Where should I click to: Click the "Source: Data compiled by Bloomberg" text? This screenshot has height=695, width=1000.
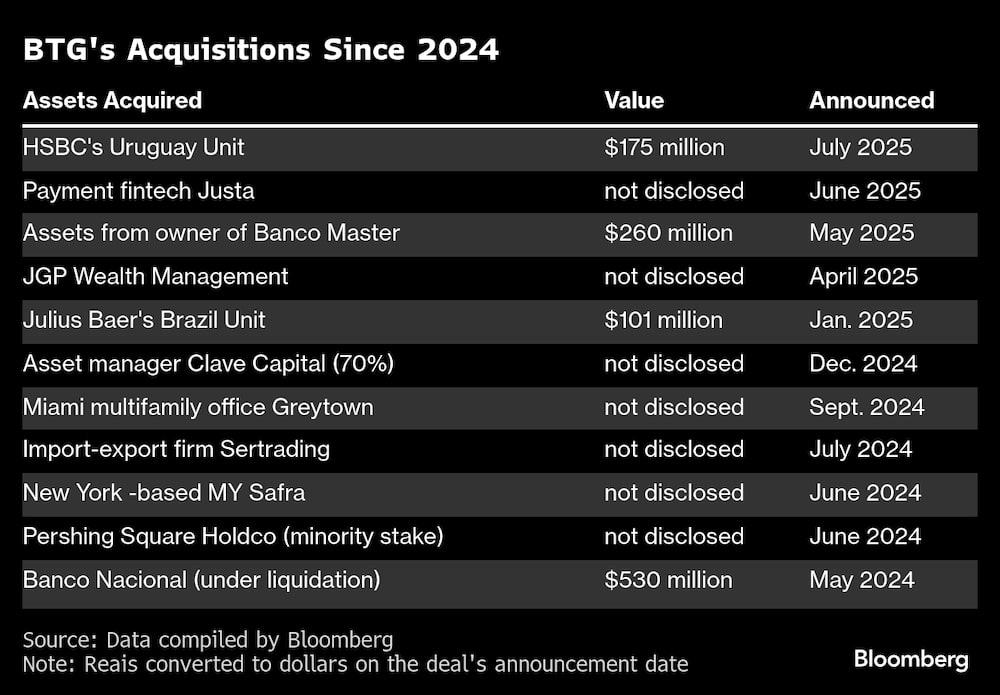[x=208, y=640]
